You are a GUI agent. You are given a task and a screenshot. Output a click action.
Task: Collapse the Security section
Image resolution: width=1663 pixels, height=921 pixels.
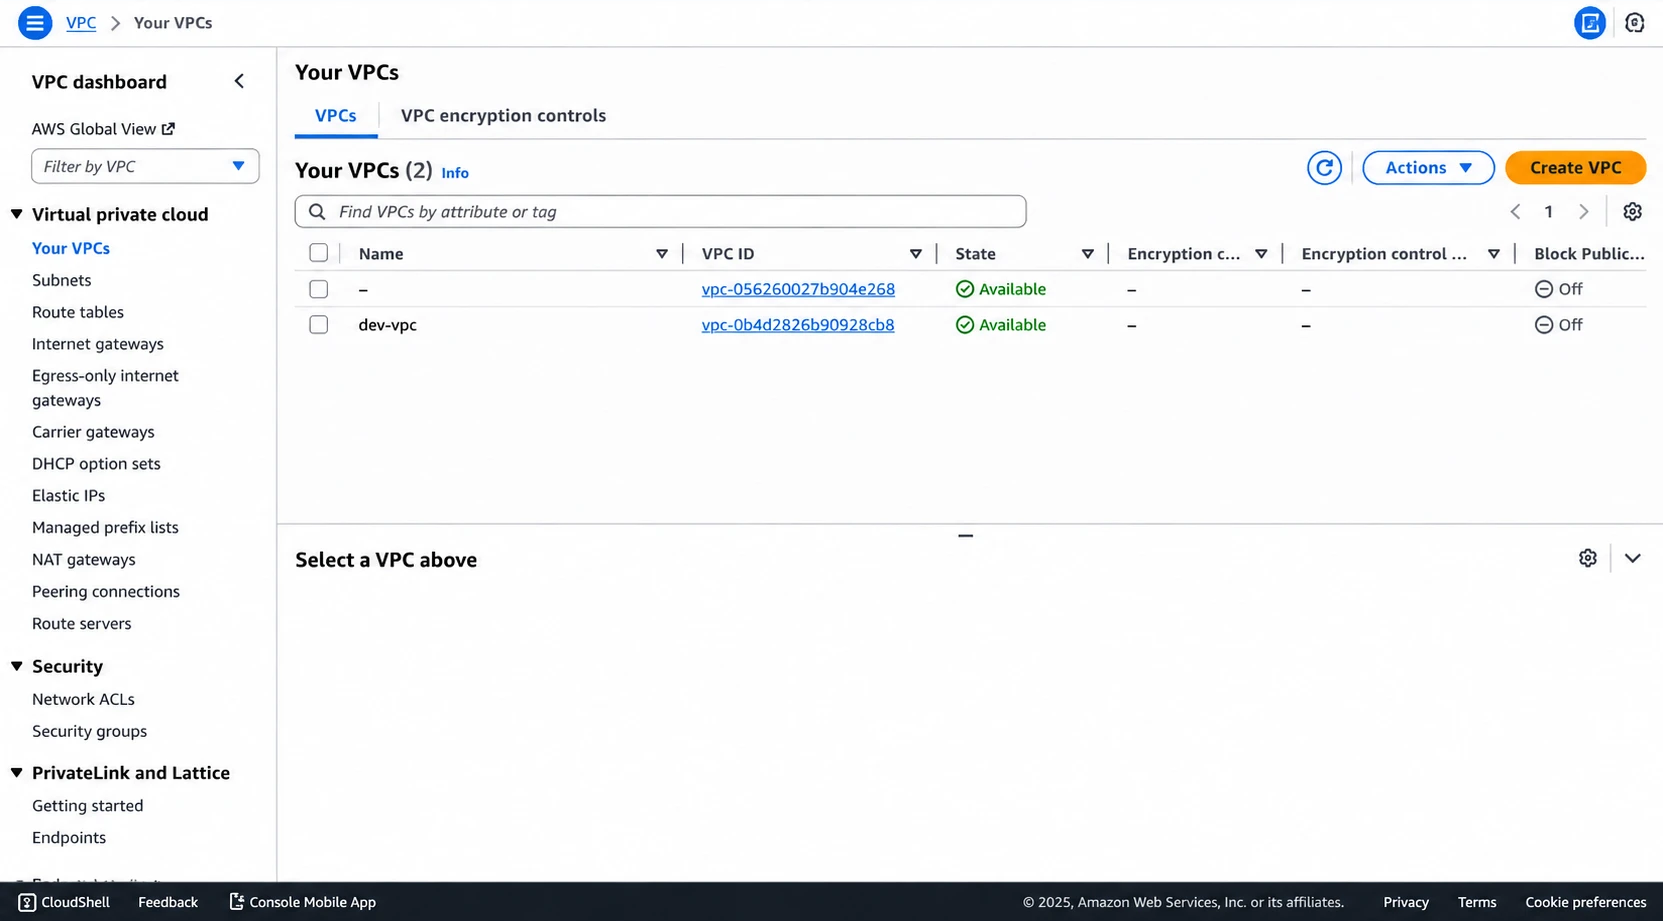click(17, 666)
